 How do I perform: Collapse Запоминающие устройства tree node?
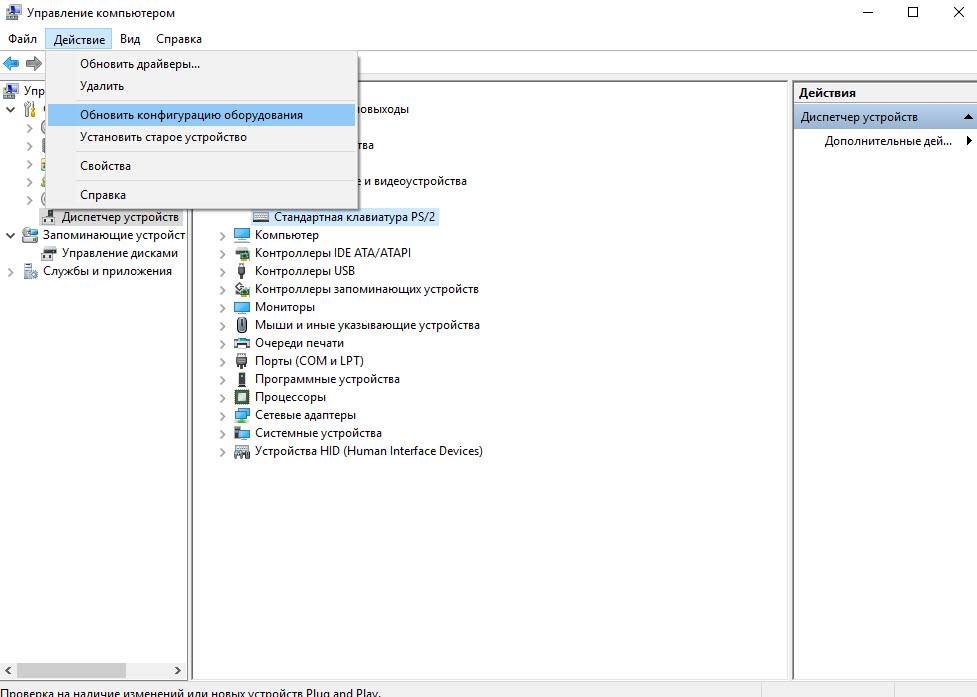click(11, 236)
